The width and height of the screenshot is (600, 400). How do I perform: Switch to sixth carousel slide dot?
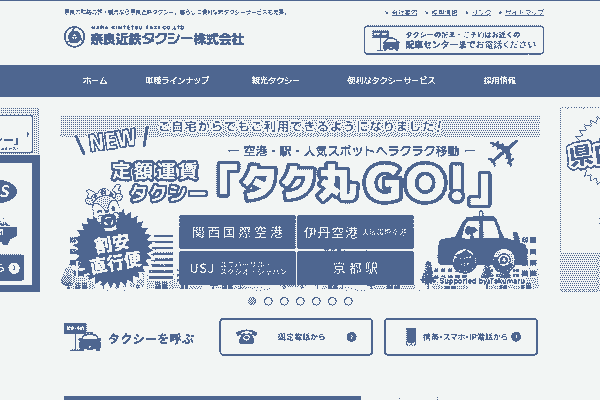point(332,301)
